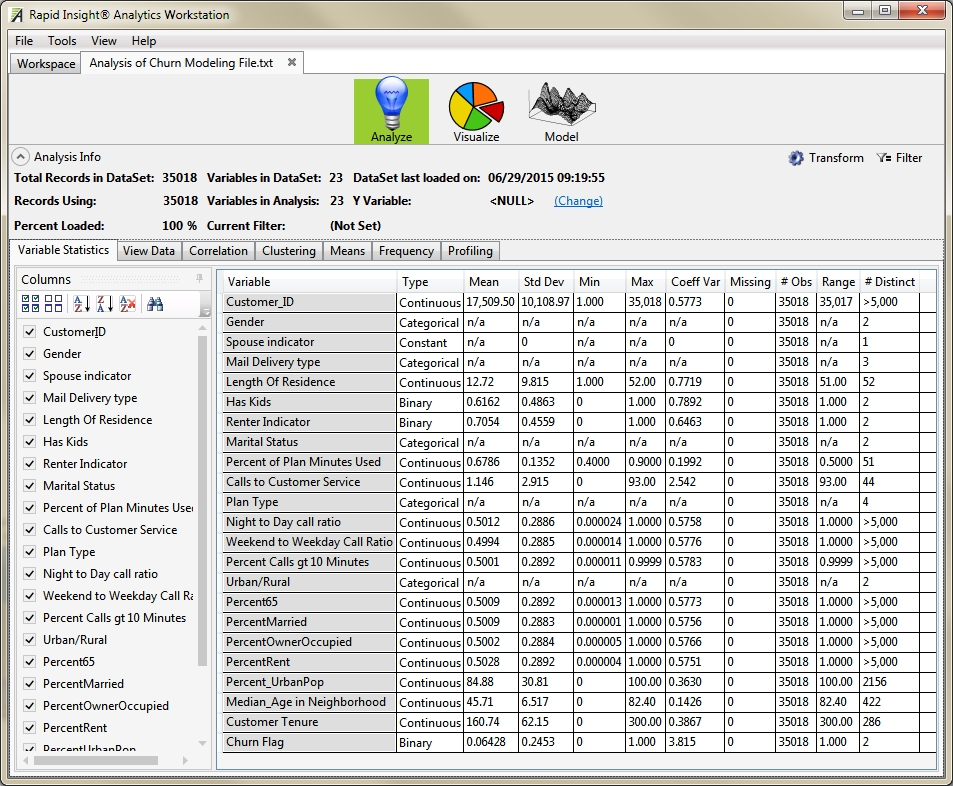The image size is (953, 786).
Task: Open the Correlation tab
Action: point(218,251)
